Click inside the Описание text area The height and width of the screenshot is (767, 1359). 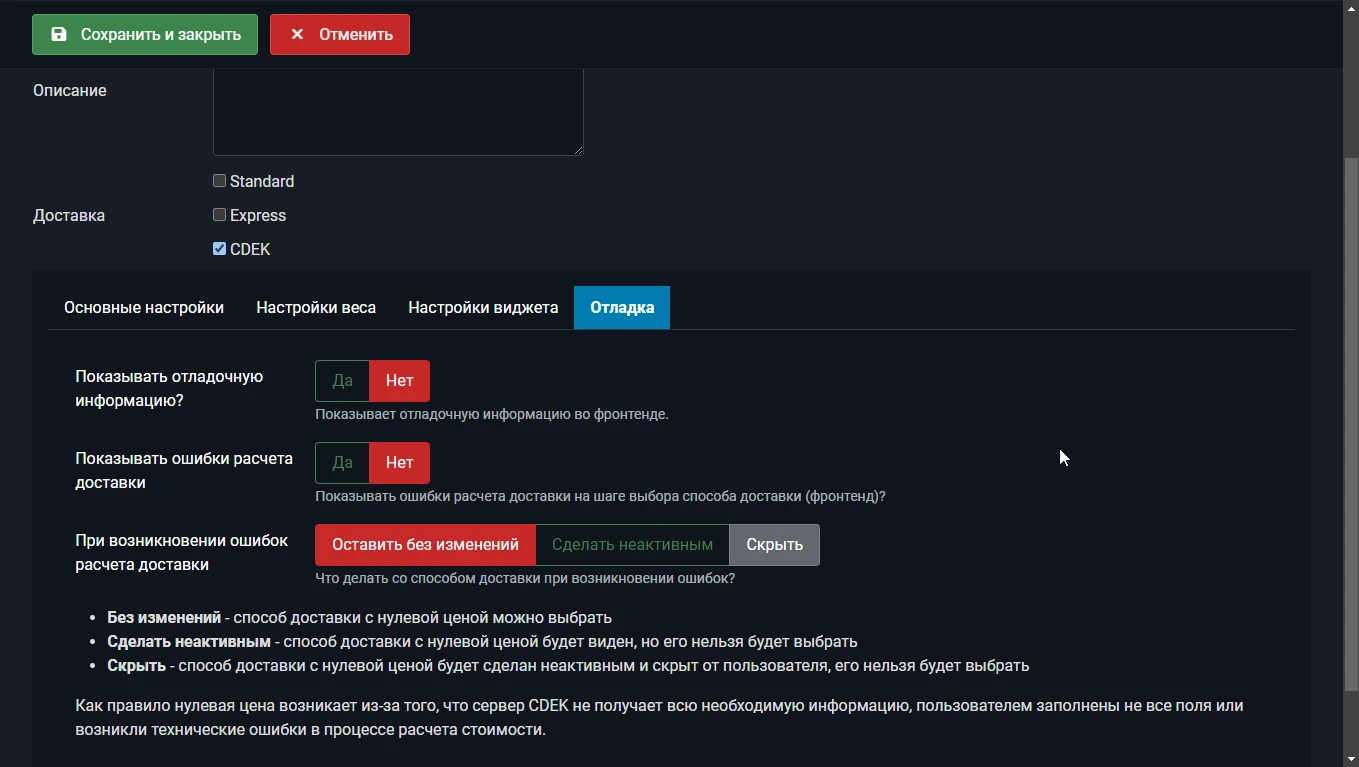398,111
